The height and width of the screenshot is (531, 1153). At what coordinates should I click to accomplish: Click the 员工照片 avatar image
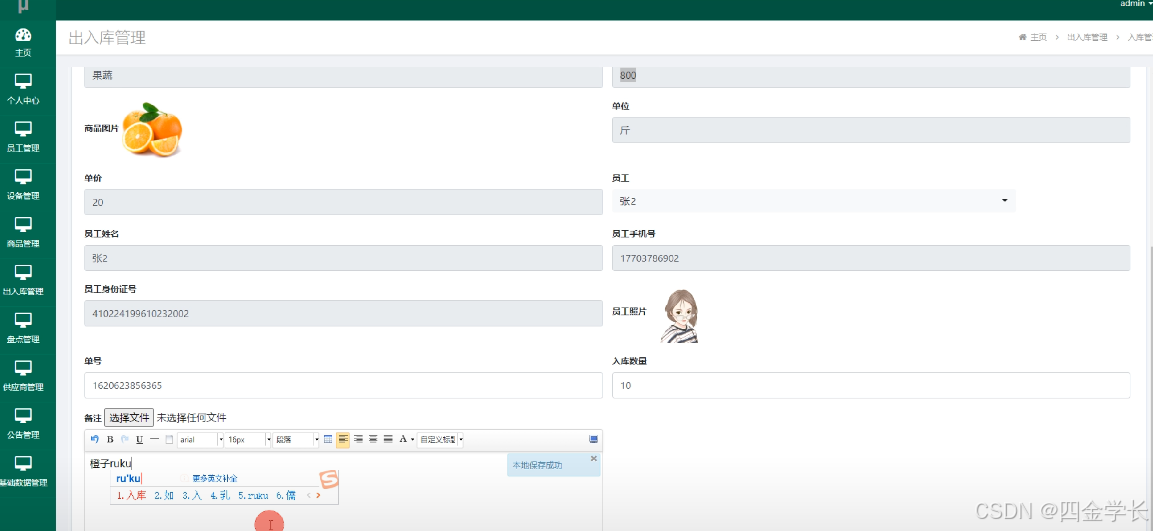679,316
